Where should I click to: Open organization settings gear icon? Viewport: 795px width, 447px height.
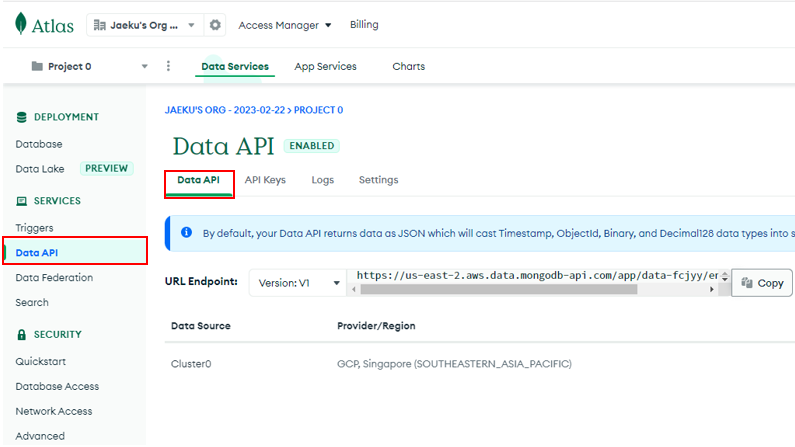point(215,25)
